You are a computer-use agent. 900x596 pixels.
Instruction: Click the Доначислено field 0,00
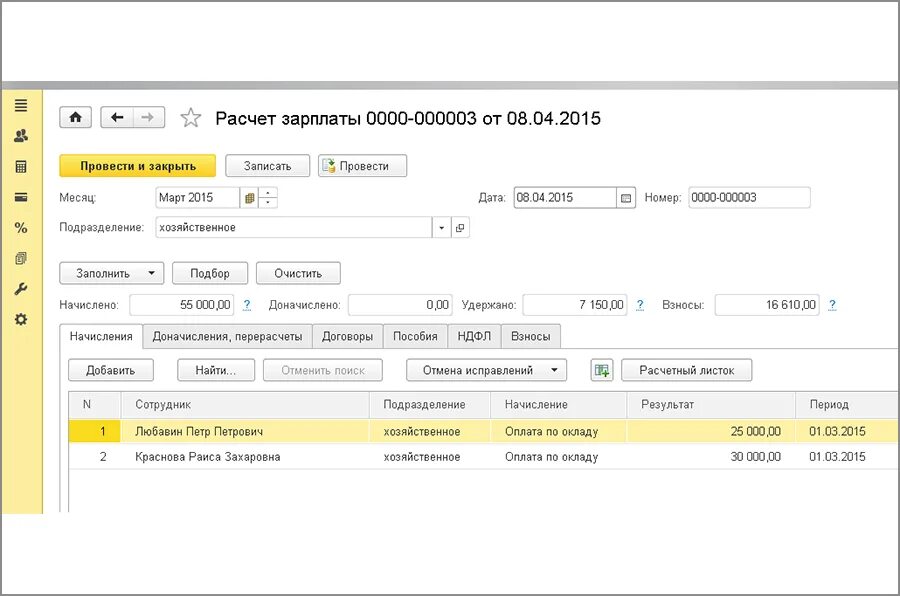coord(400,305)
